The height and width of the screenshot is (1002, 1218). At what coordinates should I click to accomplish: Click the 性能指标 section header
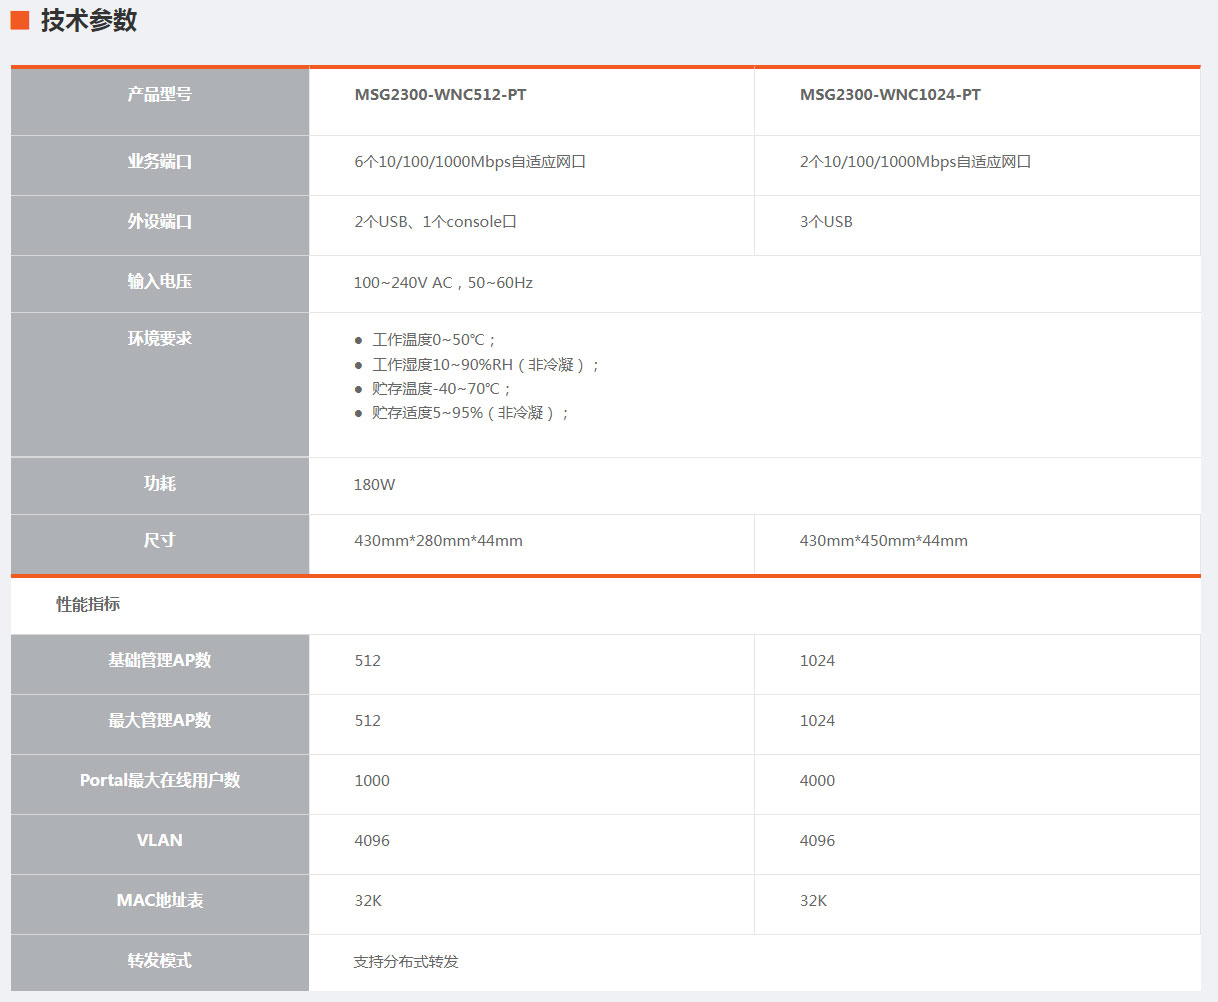88,605
